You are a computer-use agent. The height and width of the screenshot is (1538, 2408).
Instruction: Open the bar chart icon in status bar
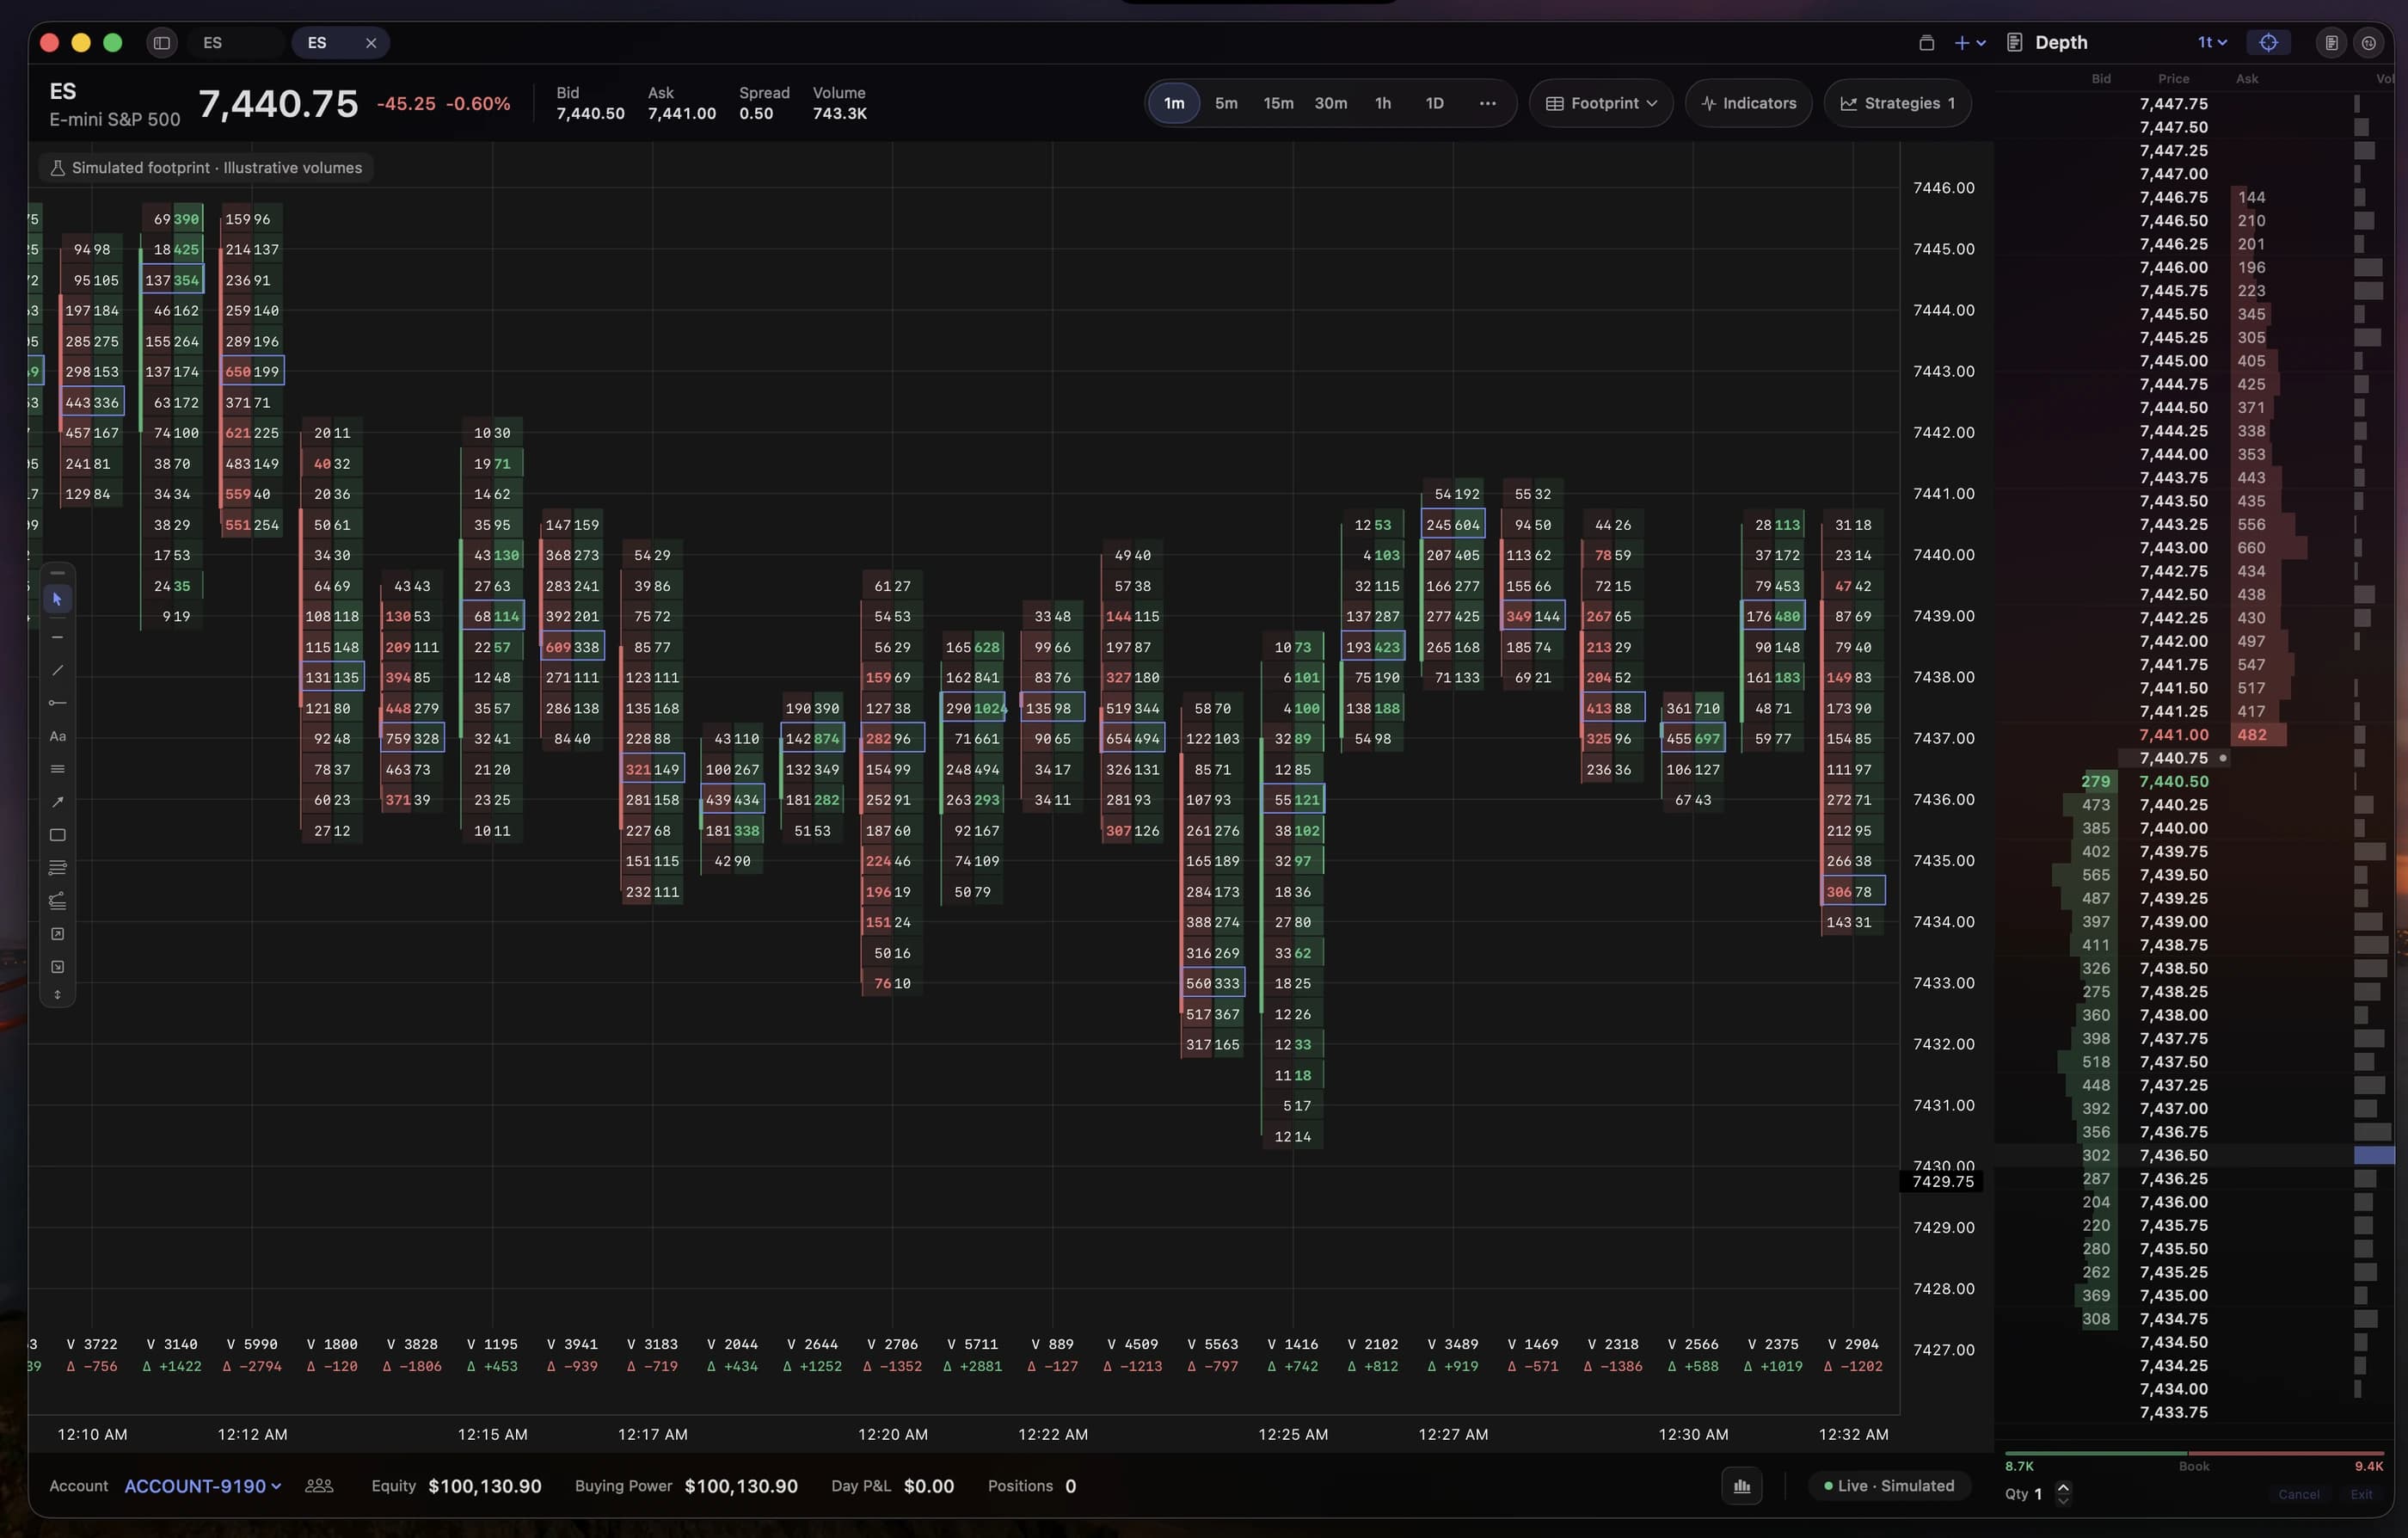coord(1742,1486)
